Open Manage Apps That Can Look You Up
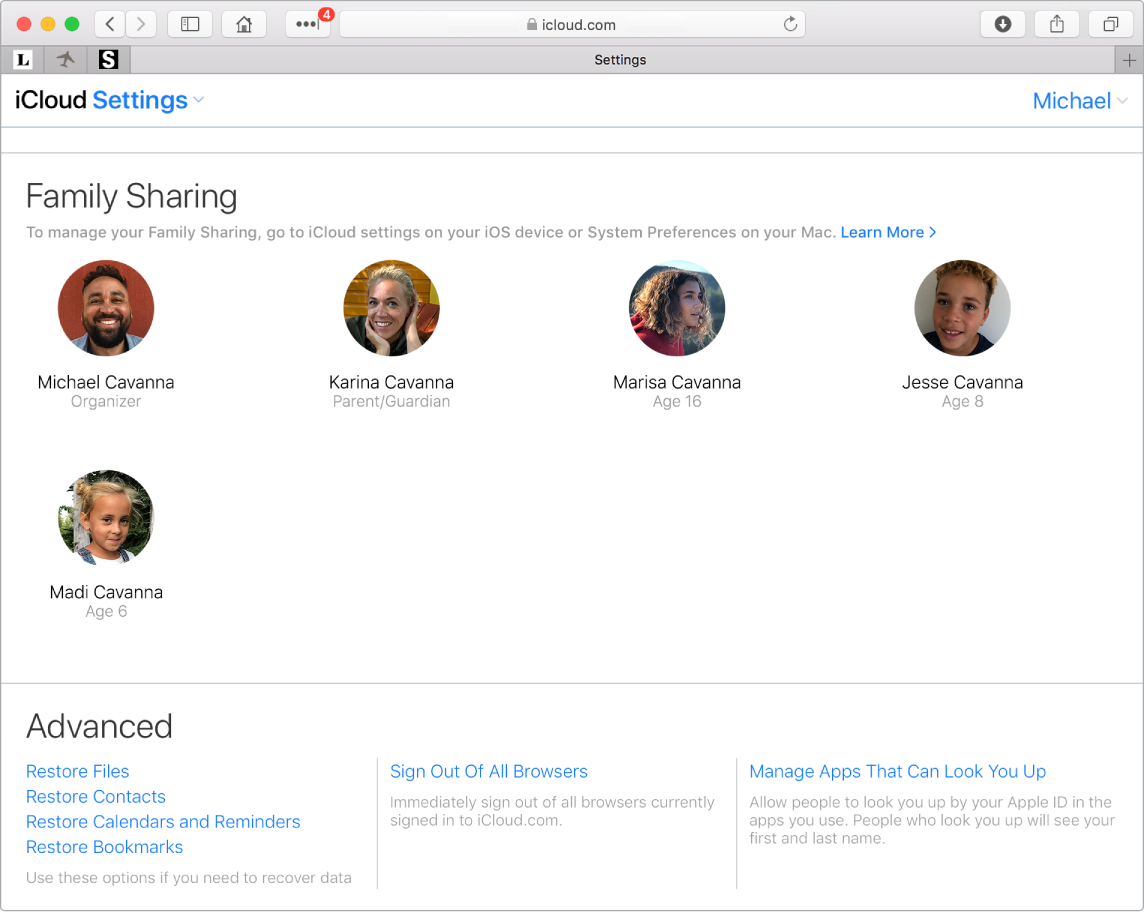The height and width of the screenshot is (912, 1144). [x=897, y=771]
